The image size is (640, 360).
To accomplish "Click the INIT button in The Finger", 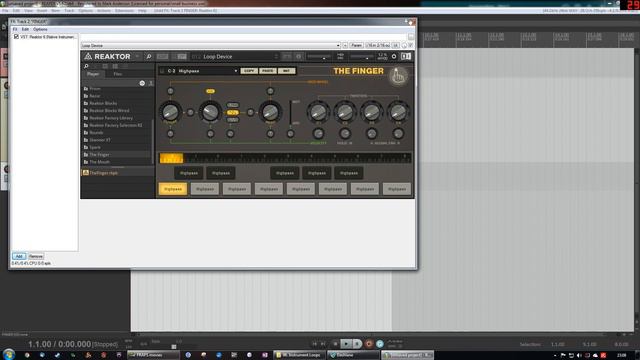I will (287, 71).
